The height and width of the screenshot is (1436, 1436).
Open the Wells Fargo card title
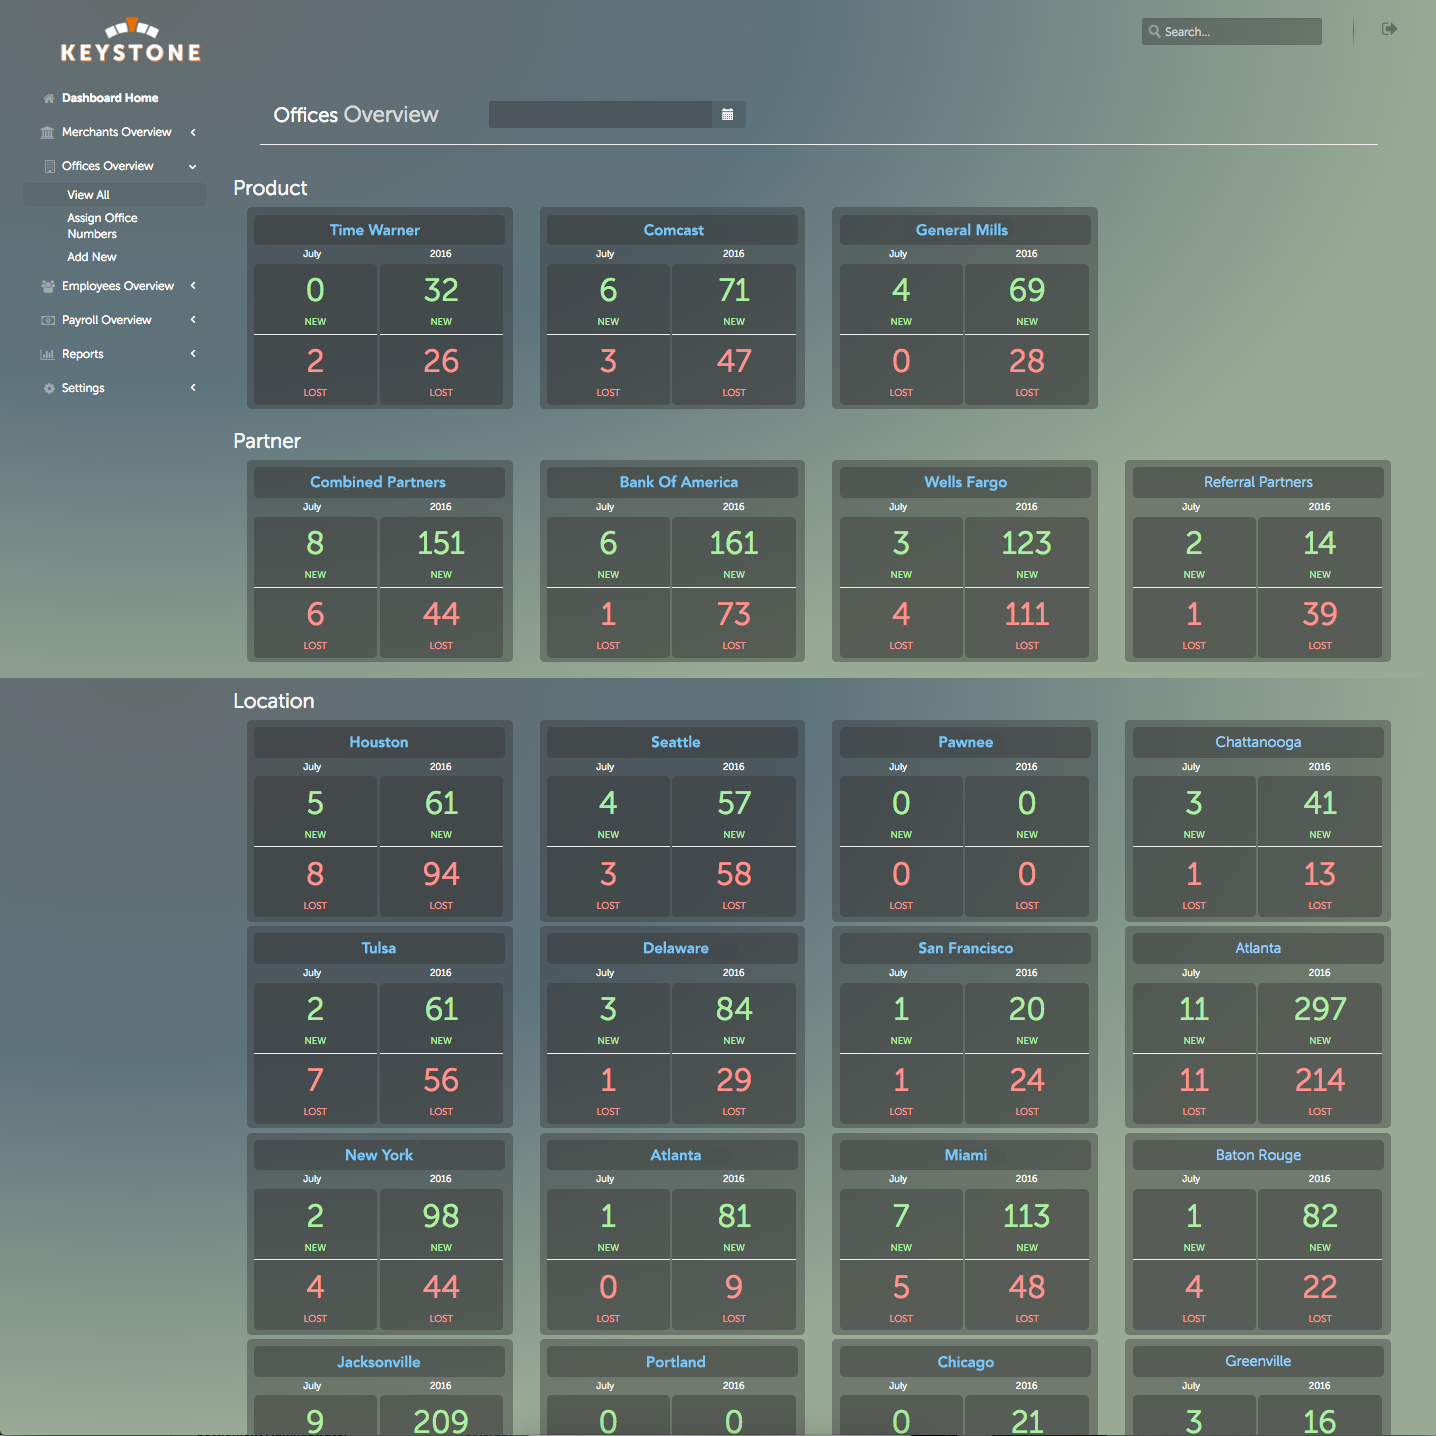click(966, 482)
